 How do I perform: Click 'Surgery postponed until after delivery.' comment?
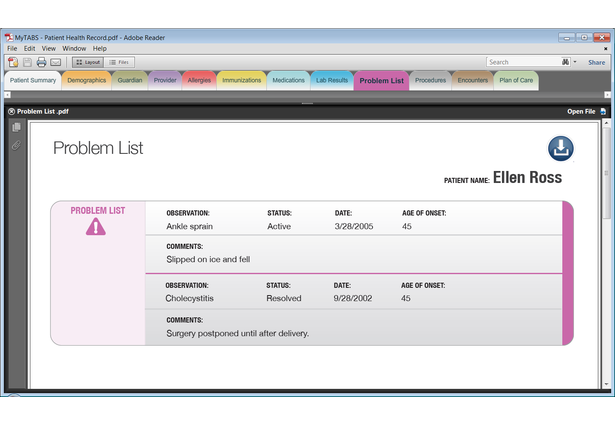tap(237, 333)
